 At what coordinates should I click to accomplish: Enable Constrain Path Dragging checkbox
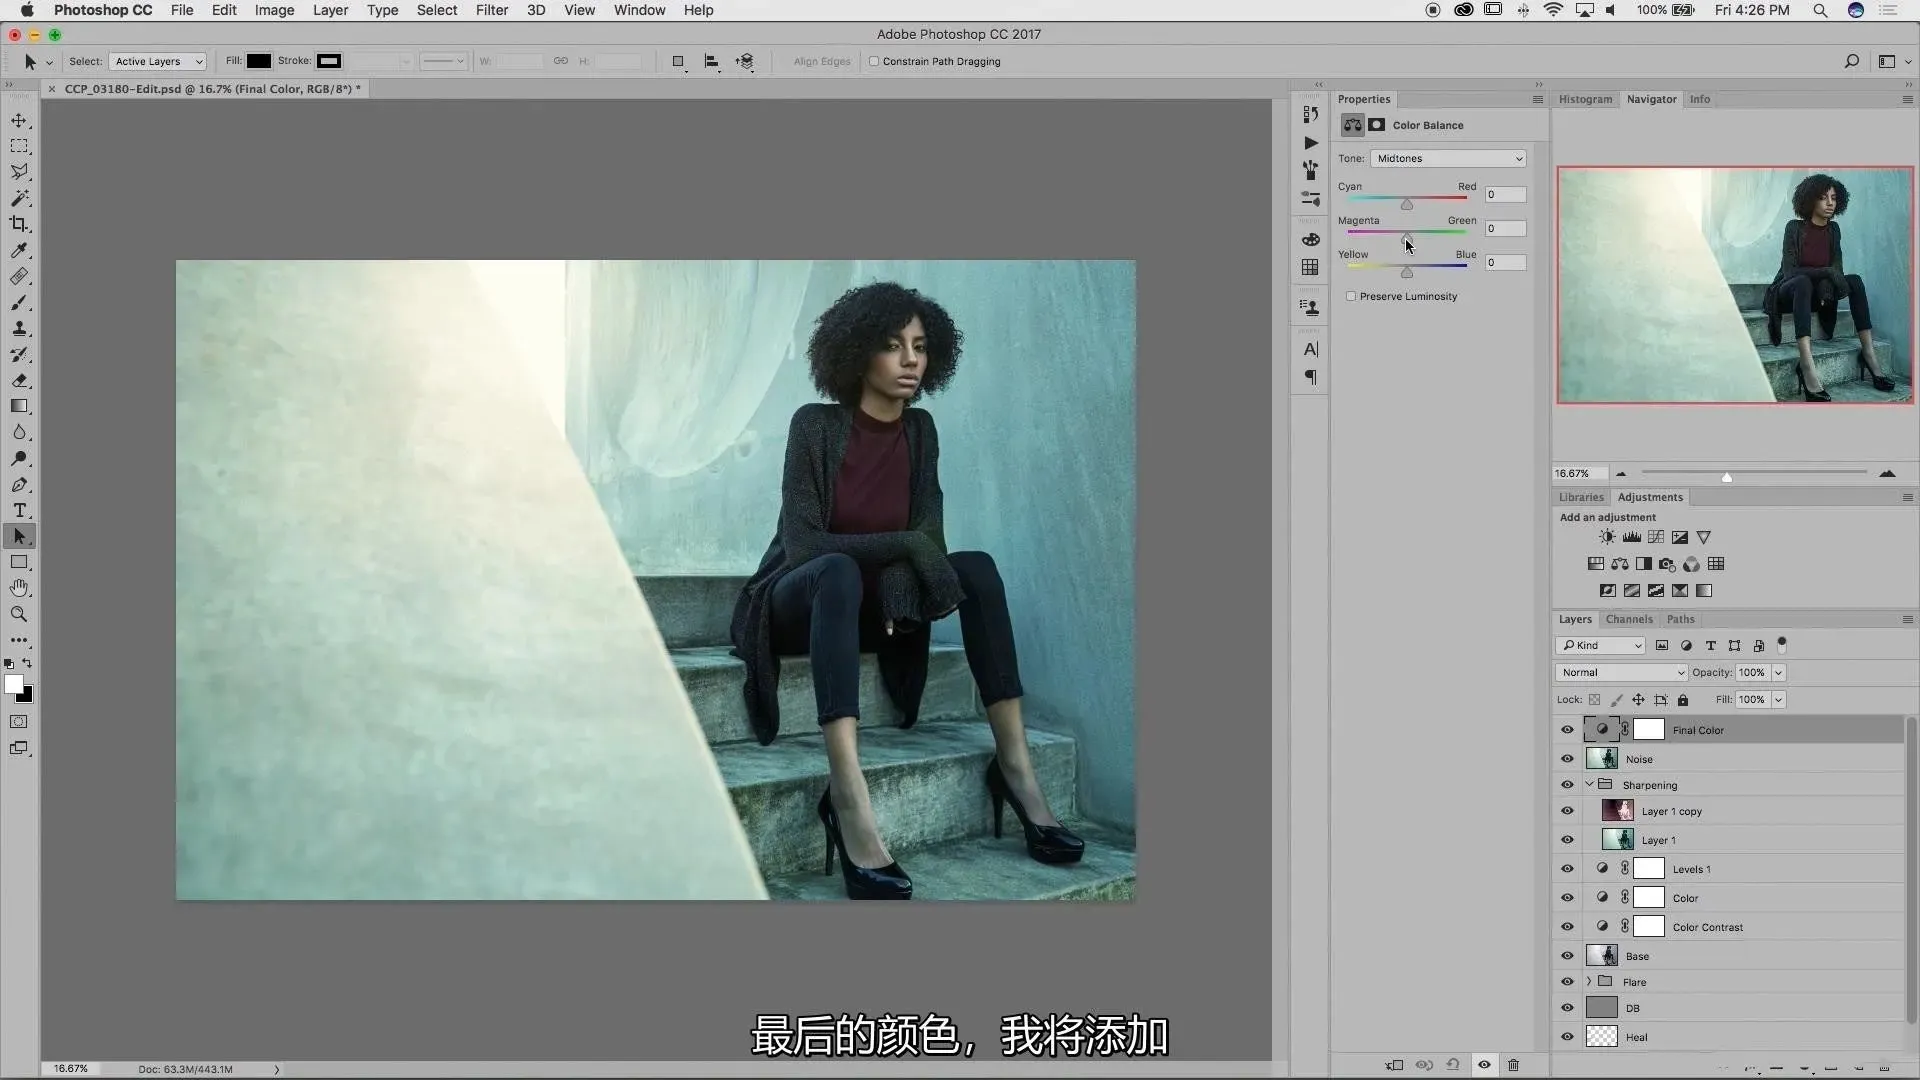tap(874, 61)
